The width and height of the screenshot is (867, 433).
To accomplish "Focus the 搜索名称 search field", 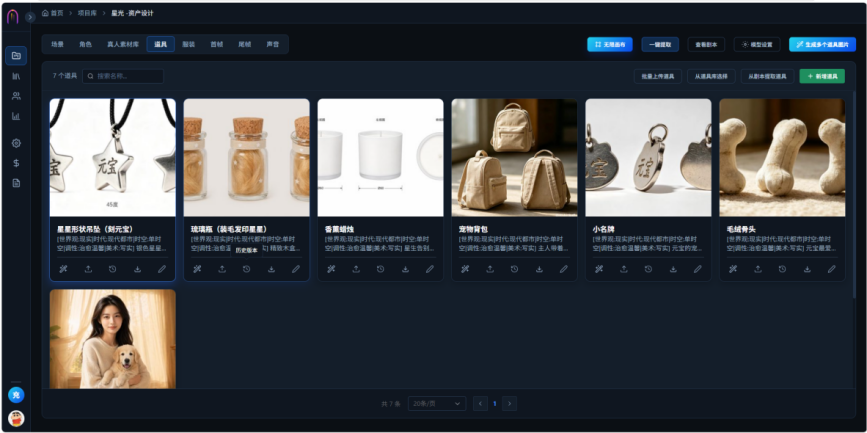I will pos(123,76).
